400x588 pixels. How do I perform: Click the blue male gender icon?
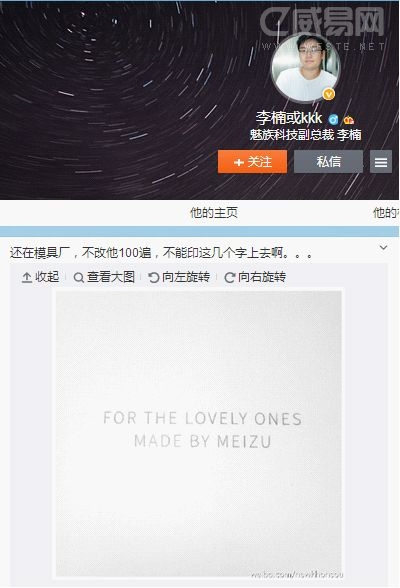tap(333, 120)
